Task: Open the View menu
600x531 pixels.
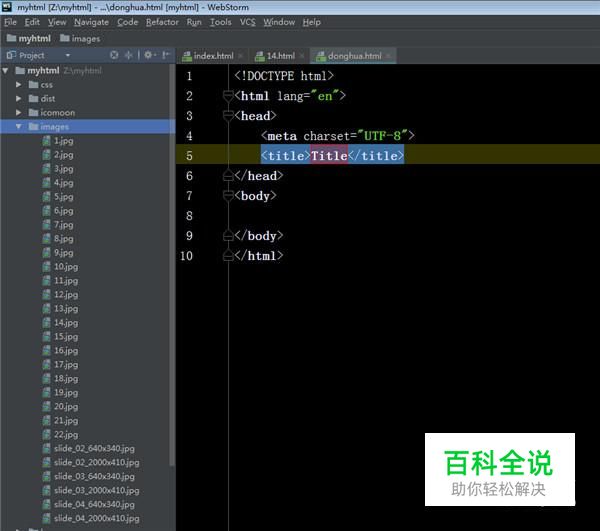Action: click(57, 22)
